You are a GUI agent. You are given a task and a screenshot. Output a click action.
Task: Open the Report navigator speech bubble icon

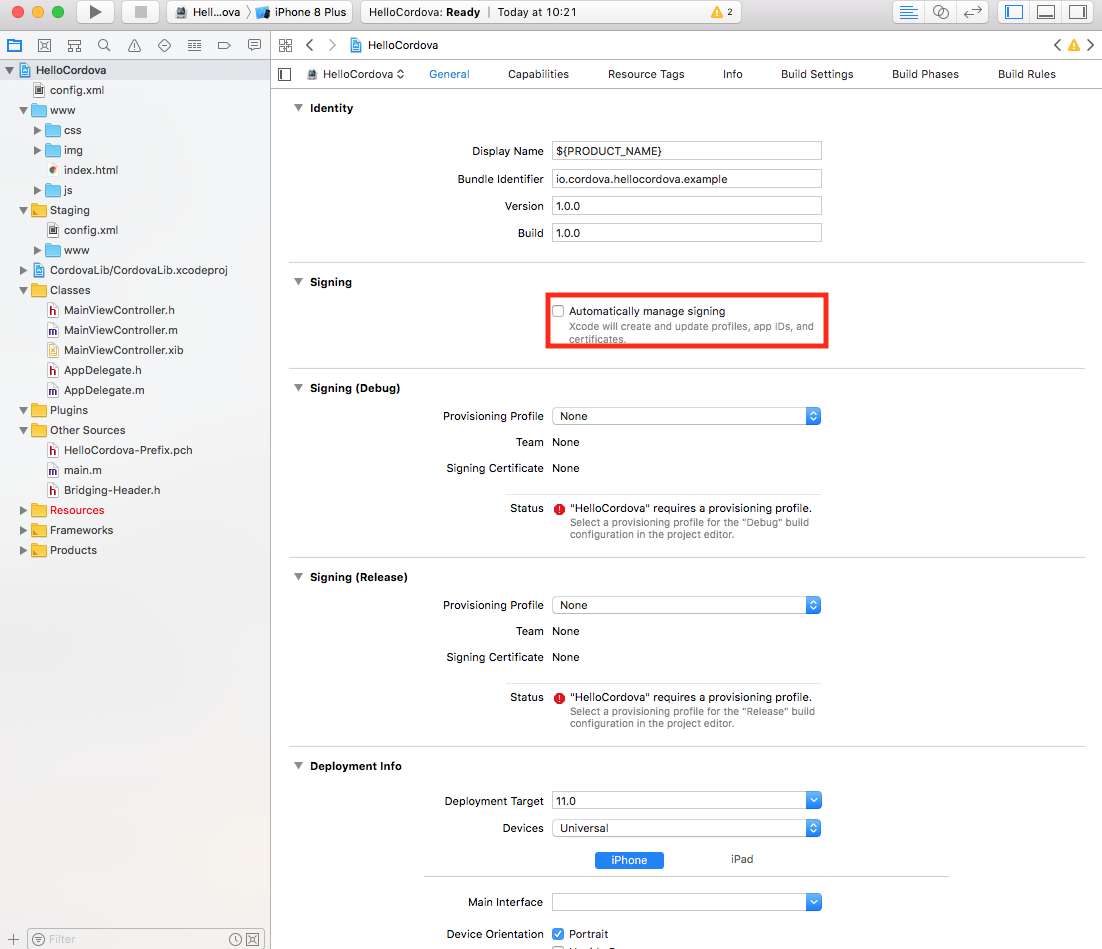tap(254, 46)
